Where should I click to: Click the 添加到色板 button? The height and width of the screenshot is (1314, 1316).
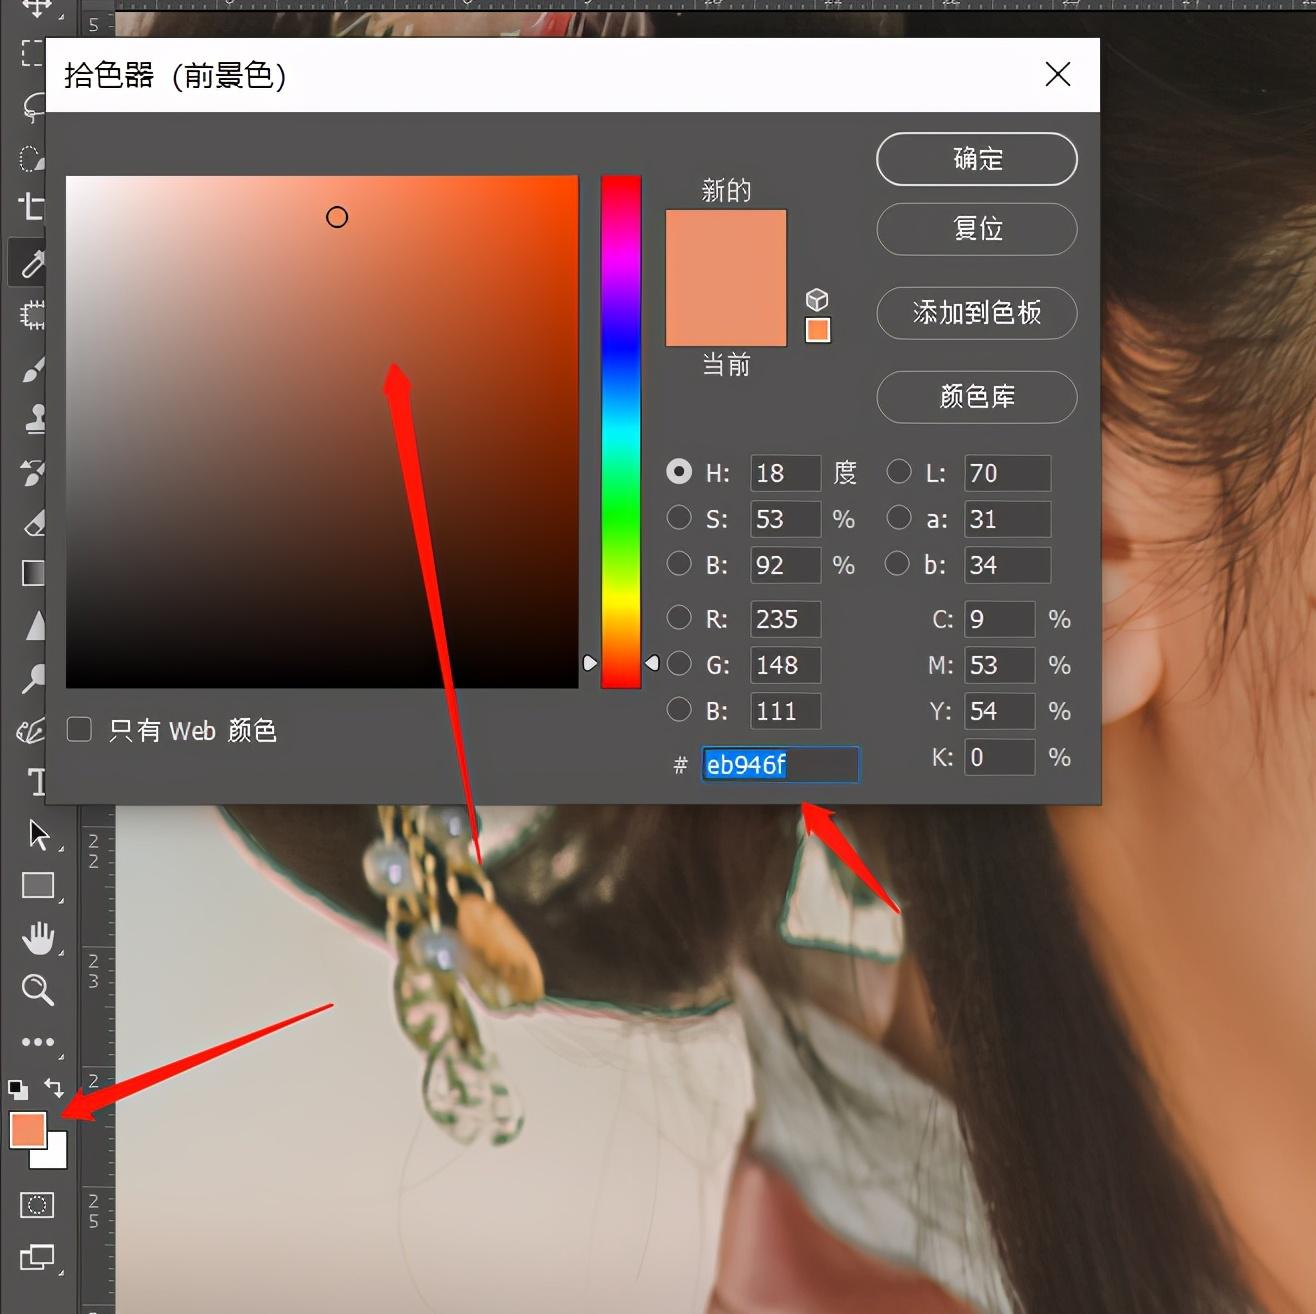click(976, 313)
